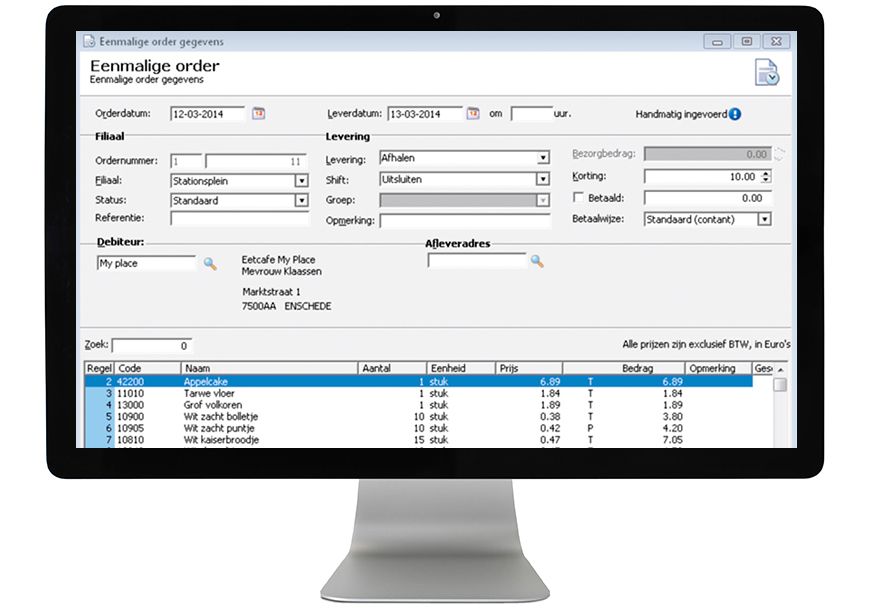This screenshot has height=609, width=882.
Task: Toggle the Betaald checkbox
Action: pyautogui.click(x=578, y=197)
